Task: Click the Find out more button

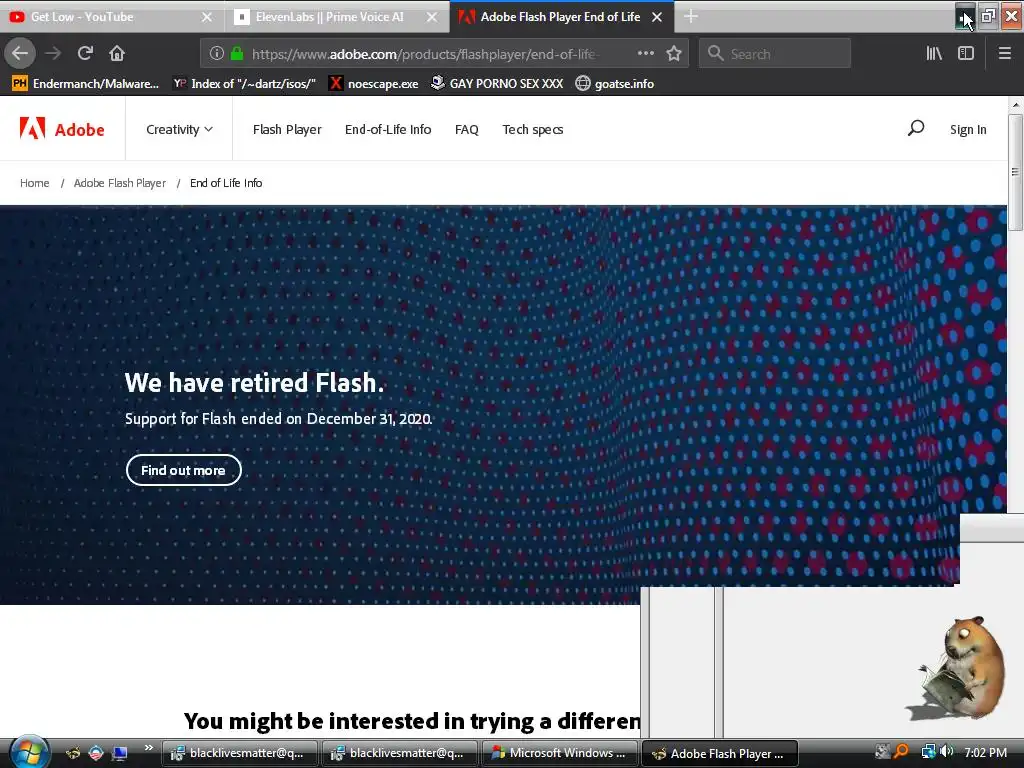Action: (184, 470)
